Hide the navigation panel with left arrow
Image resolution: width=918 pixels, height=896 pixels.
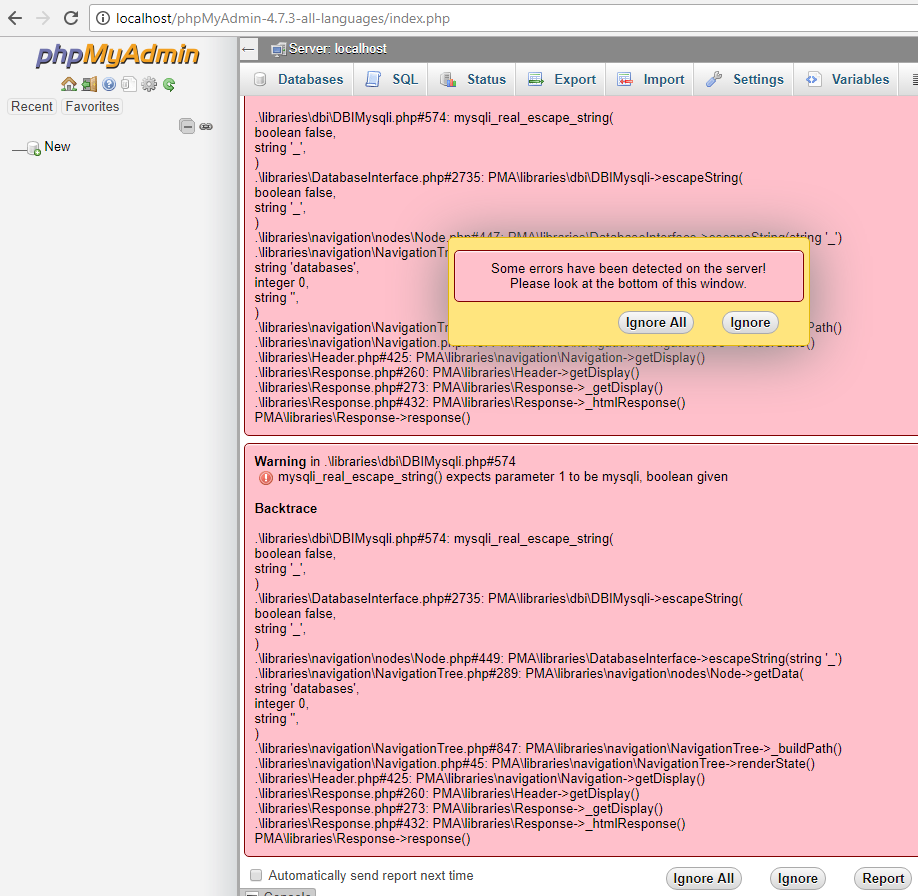[x=248, y=49]
